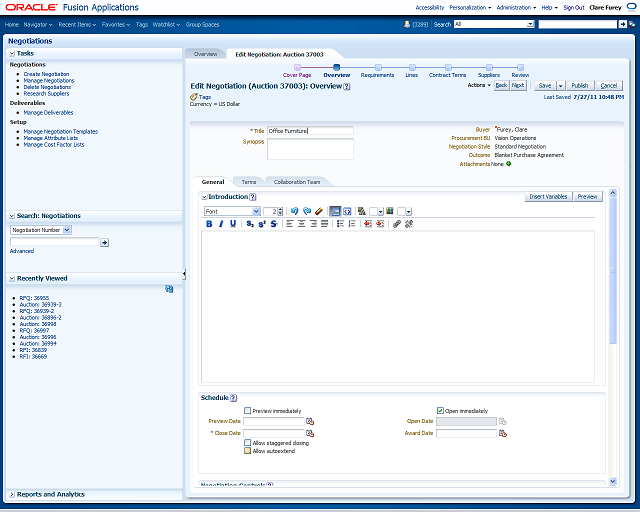Apply strikethrough formatting
Image resolution: width=640 pixels, height=512 pixels.
click(274, 224)
